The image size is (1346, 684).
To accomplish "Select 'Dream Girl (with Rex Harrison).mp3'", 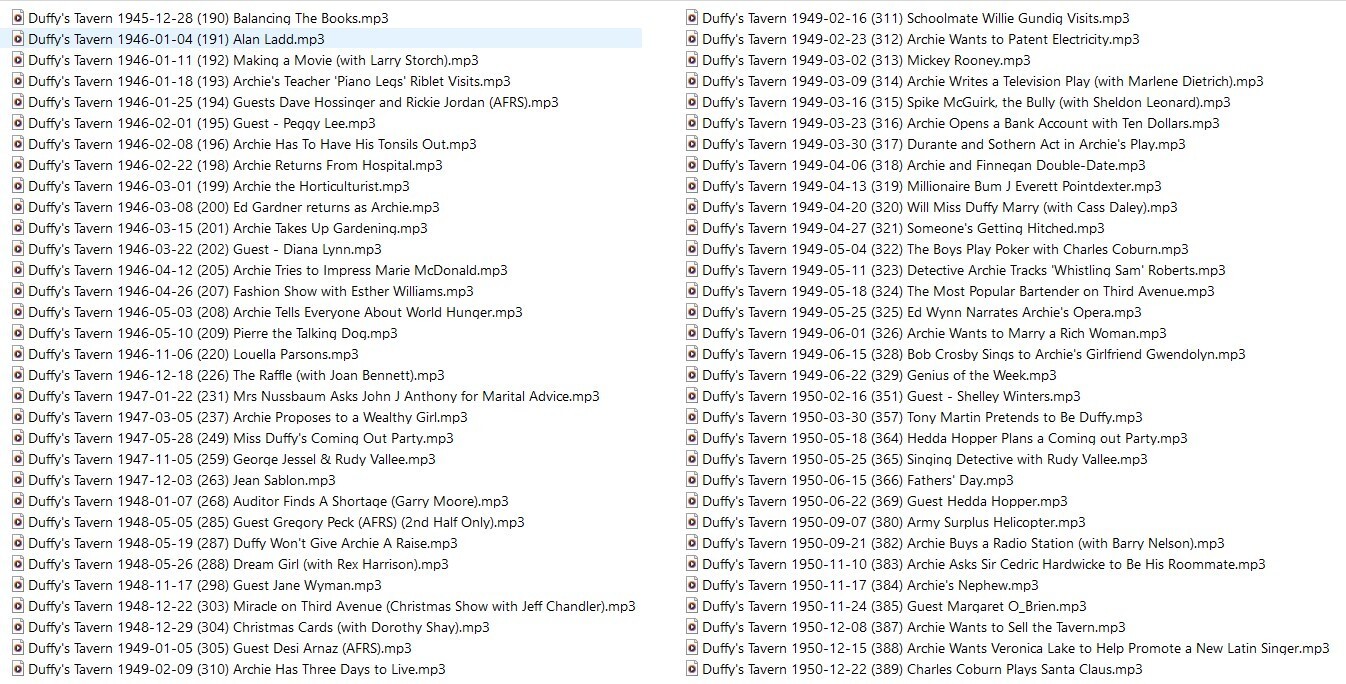I will click(238, 564).
